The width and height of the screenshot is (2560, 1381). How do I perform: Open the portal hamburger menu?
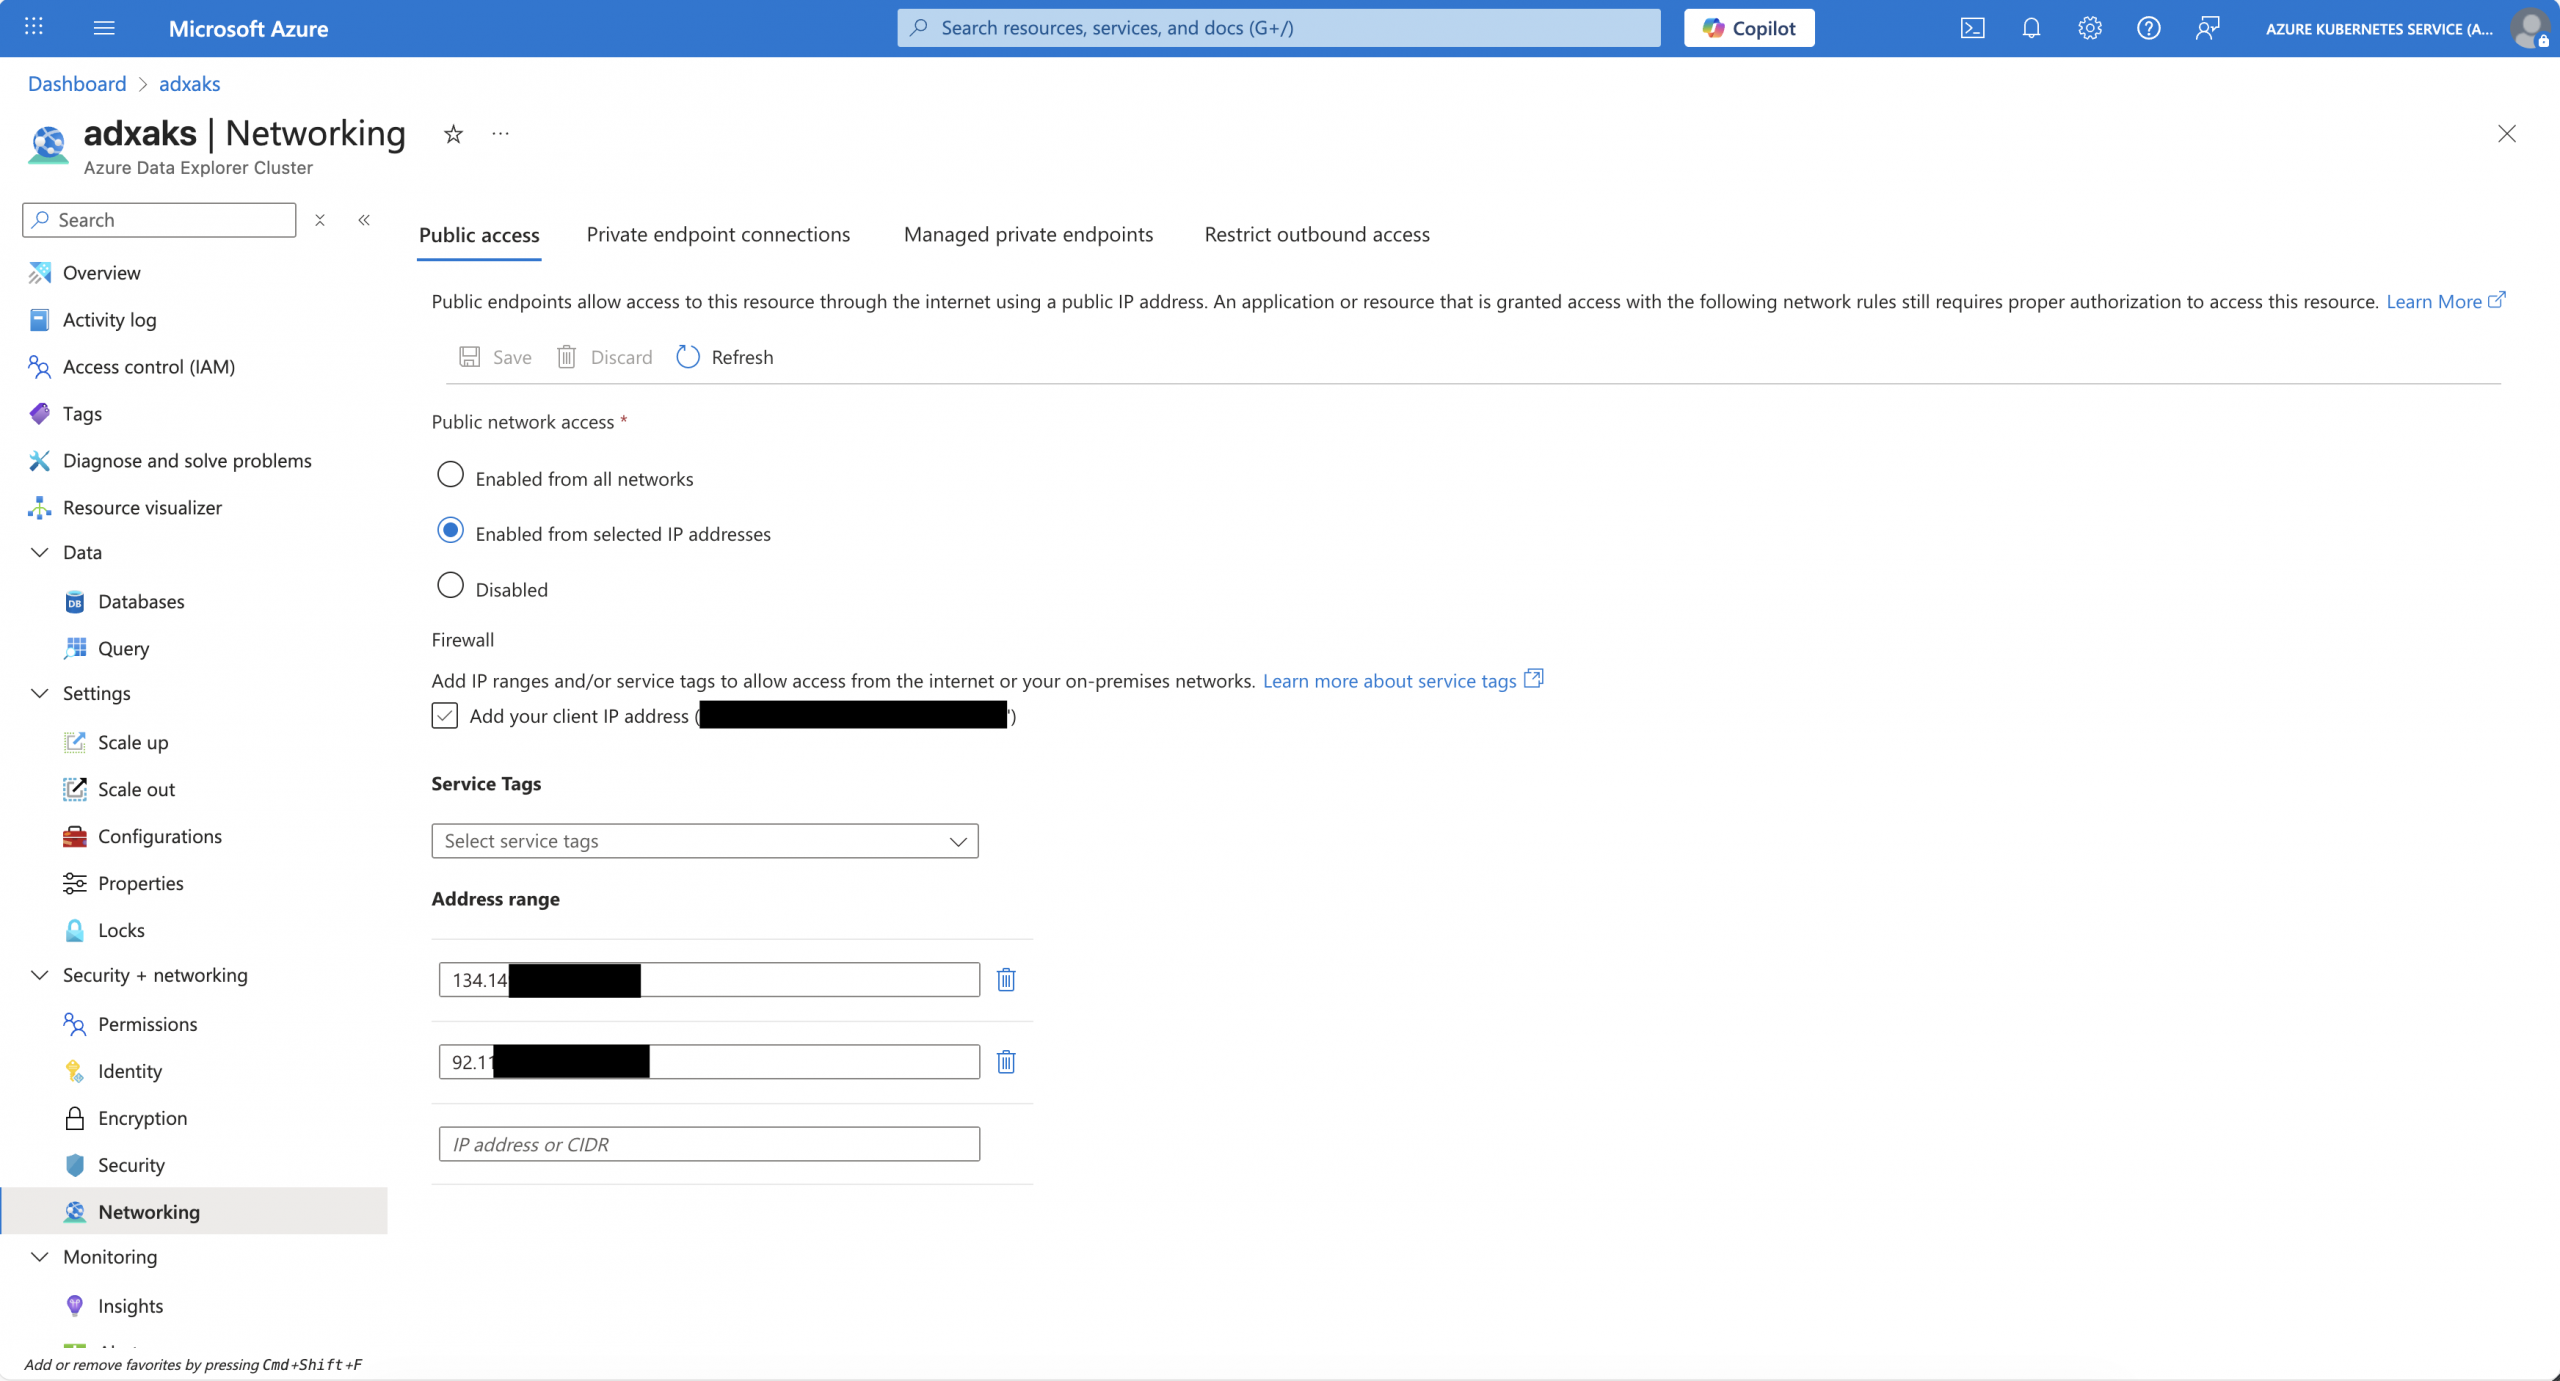(104, 28)
